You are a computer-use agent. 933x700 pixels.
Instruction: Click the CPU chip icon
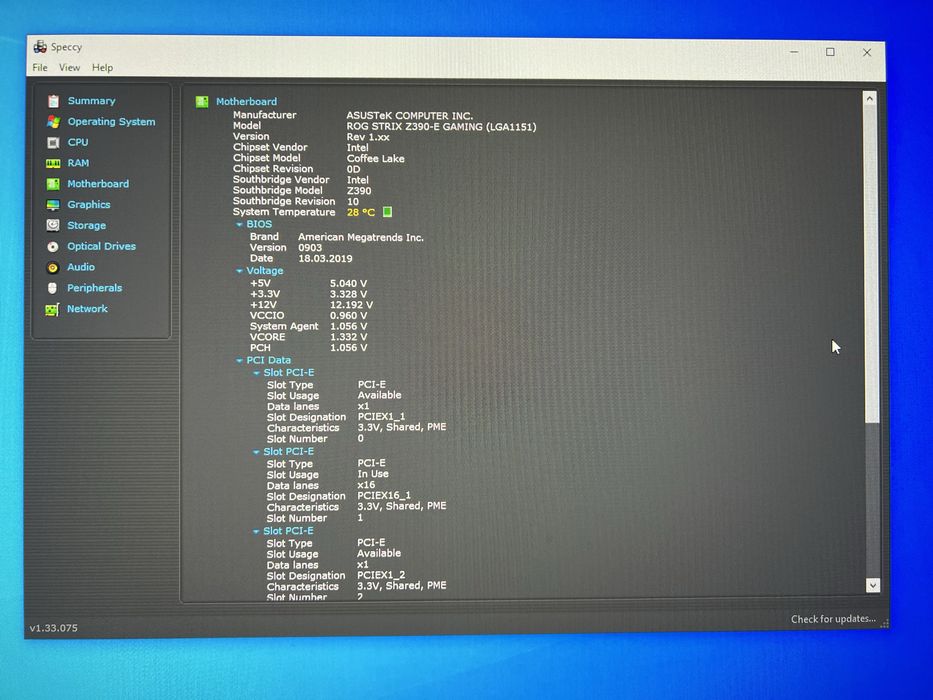click(x=53, y=143)
